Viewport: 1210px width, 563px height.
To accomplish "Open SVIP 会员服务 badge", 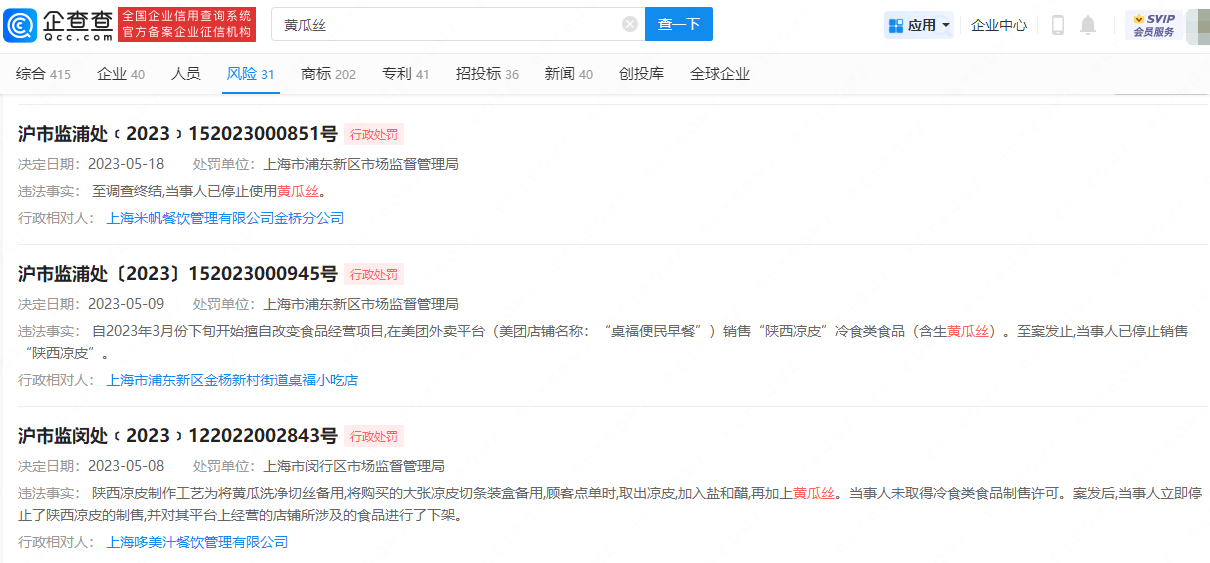I will [x=1153, y=25].
